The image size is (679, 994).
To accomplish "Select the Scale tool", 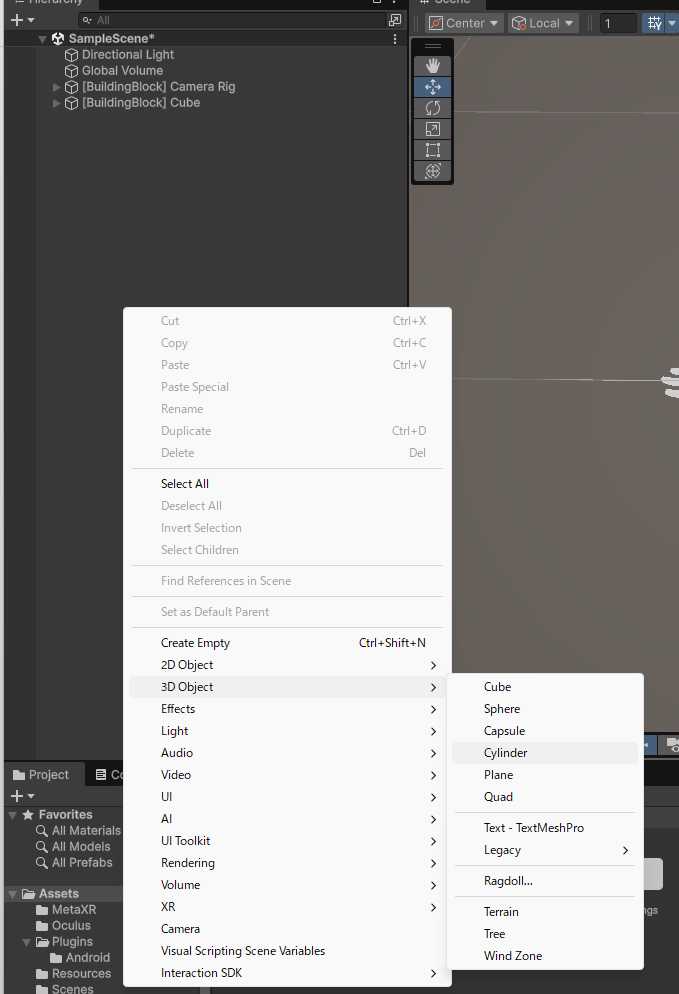I will [x=433, y=129].
